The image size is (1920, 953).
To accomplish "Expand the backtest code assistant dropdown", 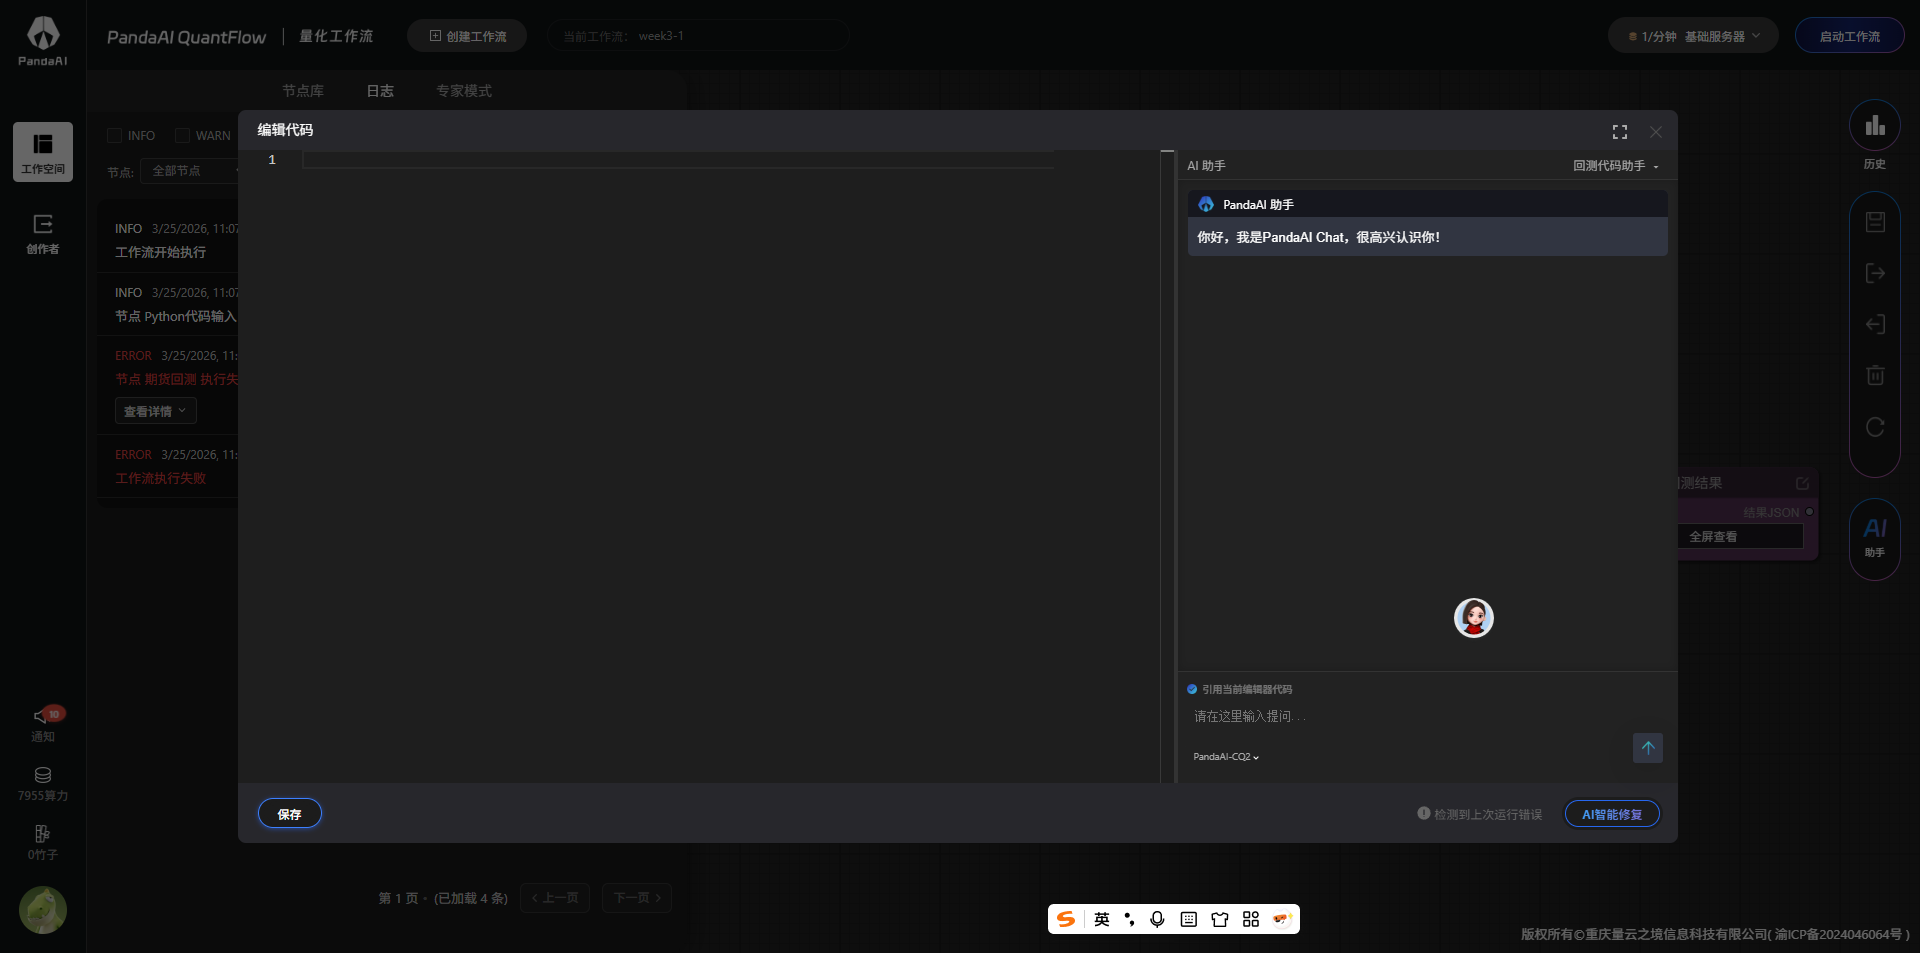I will (1615, 166).
